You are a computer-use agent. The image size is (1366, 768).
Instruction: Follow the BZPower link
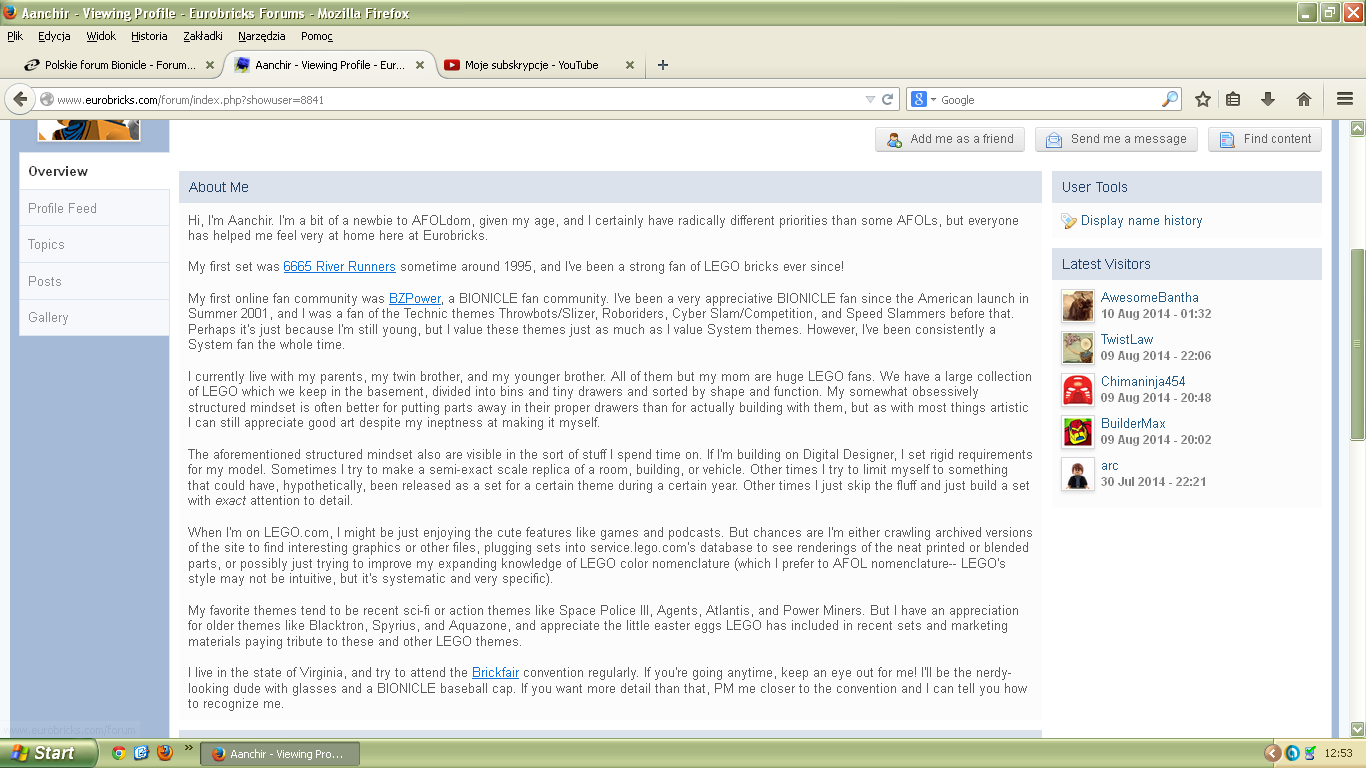pyautogui.click(x=415, y=299)
